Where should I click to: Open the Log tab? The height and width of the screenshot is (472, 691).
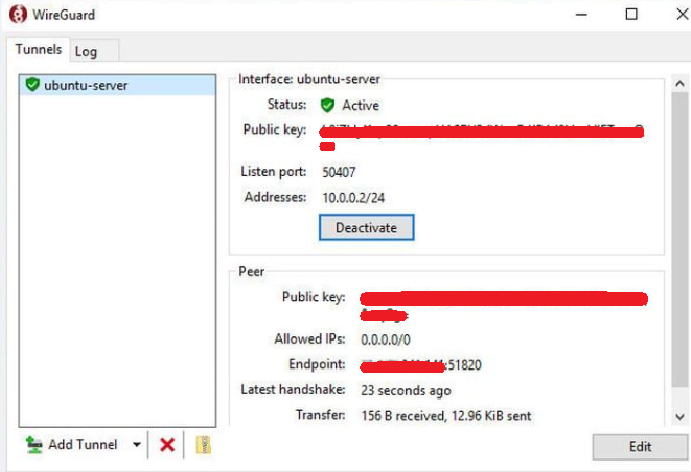coord(94,51)
